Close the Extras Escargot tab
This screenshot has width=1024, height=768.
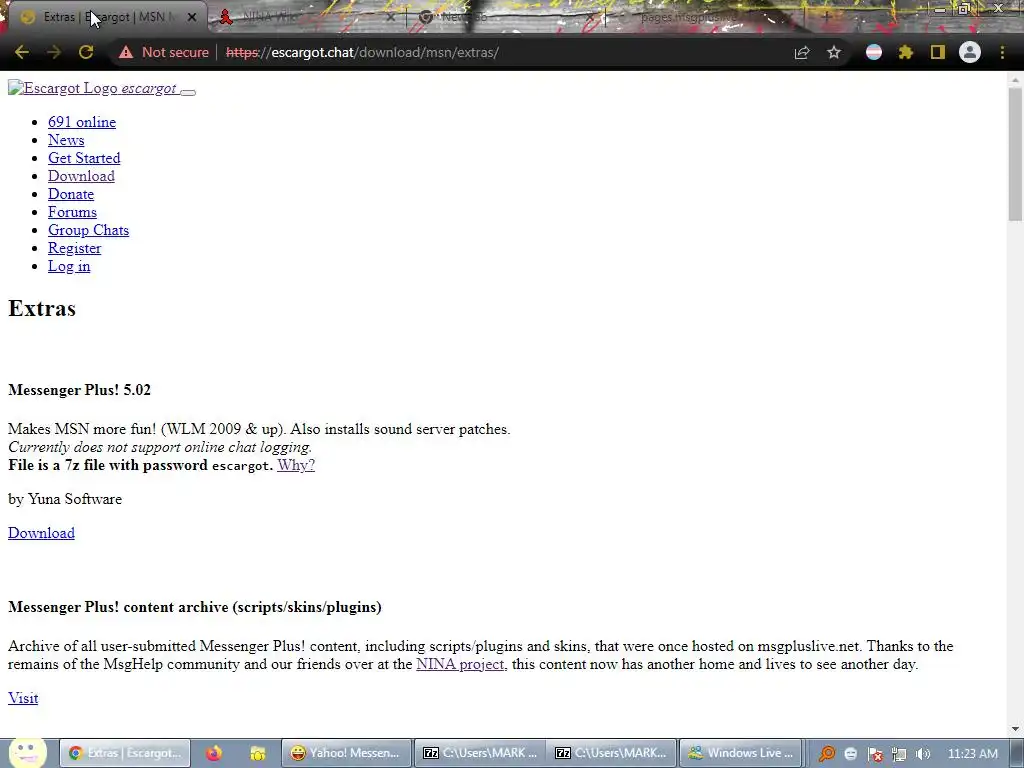[x=191, y=18]
